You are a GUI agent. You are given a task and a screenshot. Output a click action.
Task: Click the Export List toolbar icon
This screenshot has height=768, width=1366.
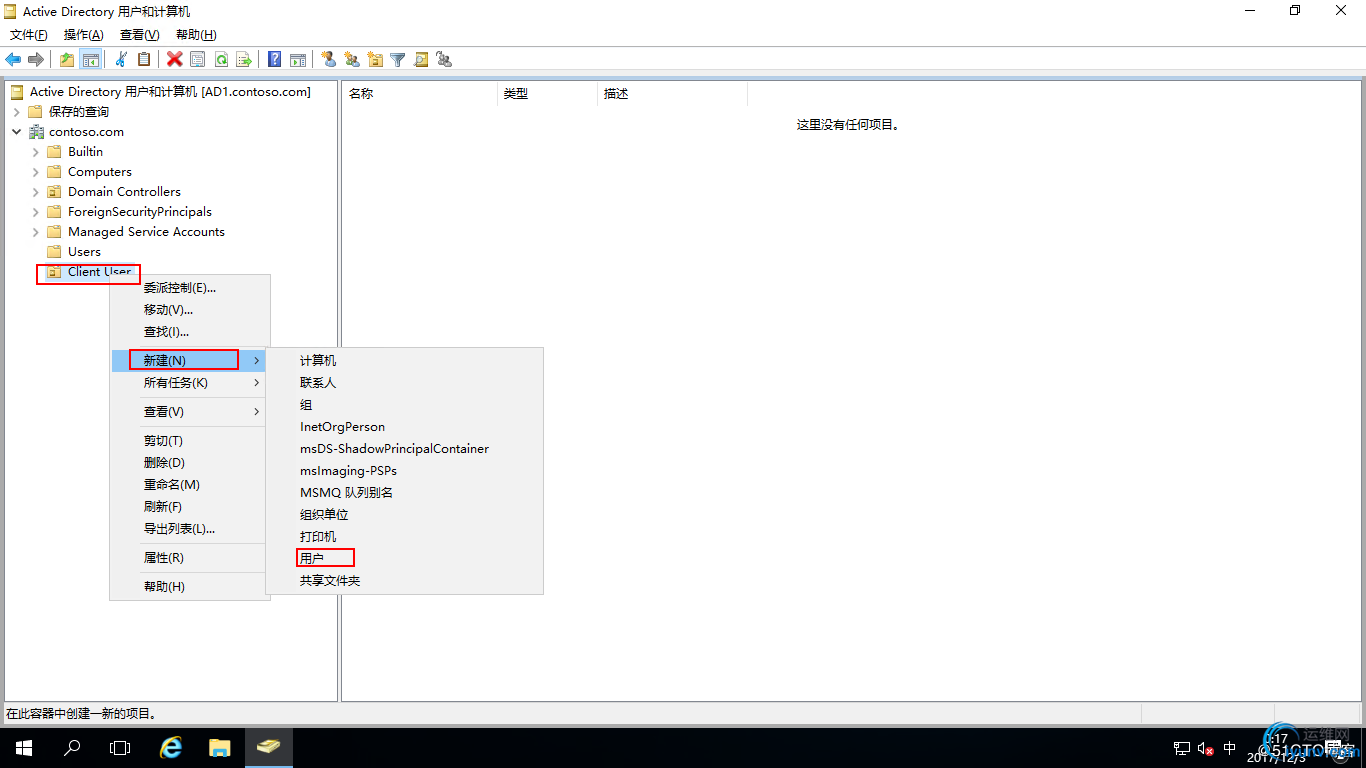click(244, 59)
